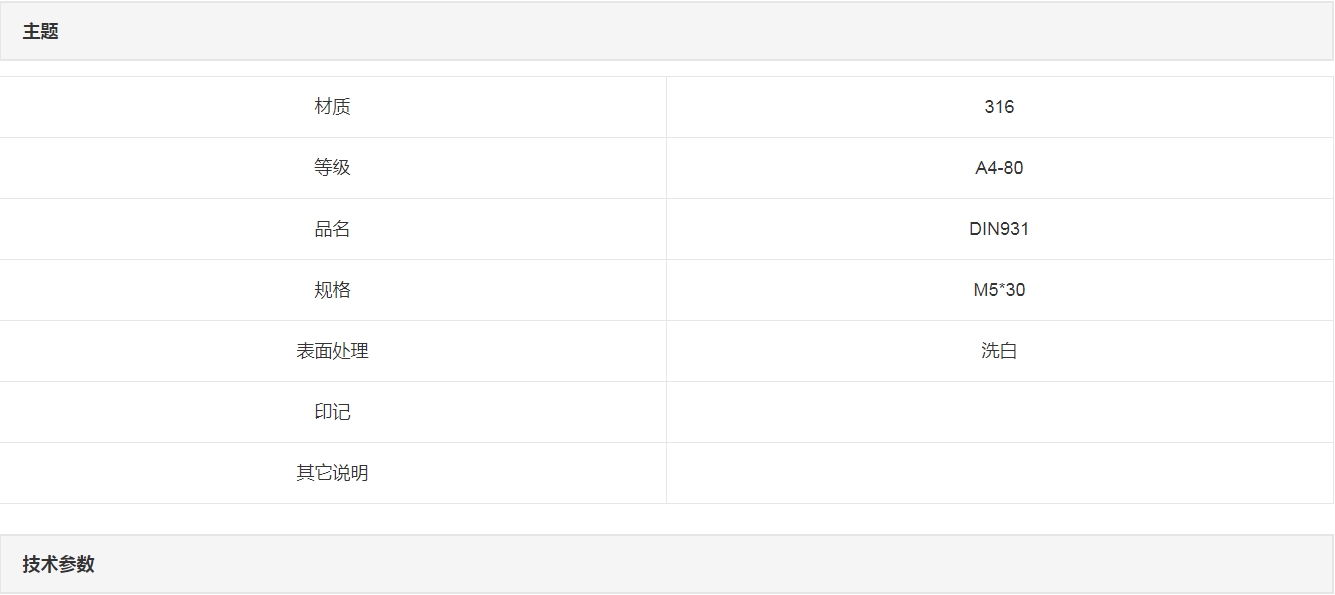1335x595 pixels.
Task: Click the 材质 label cell
Action: click(332, 107)
